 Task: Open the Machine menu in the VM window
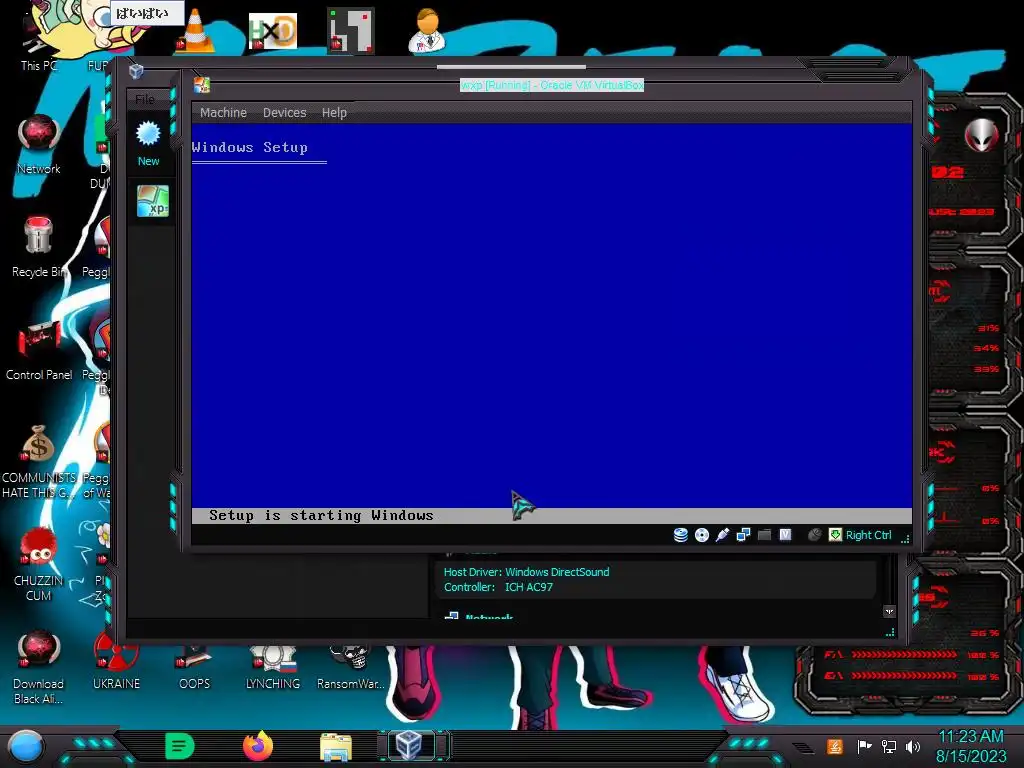click(223, 112)
